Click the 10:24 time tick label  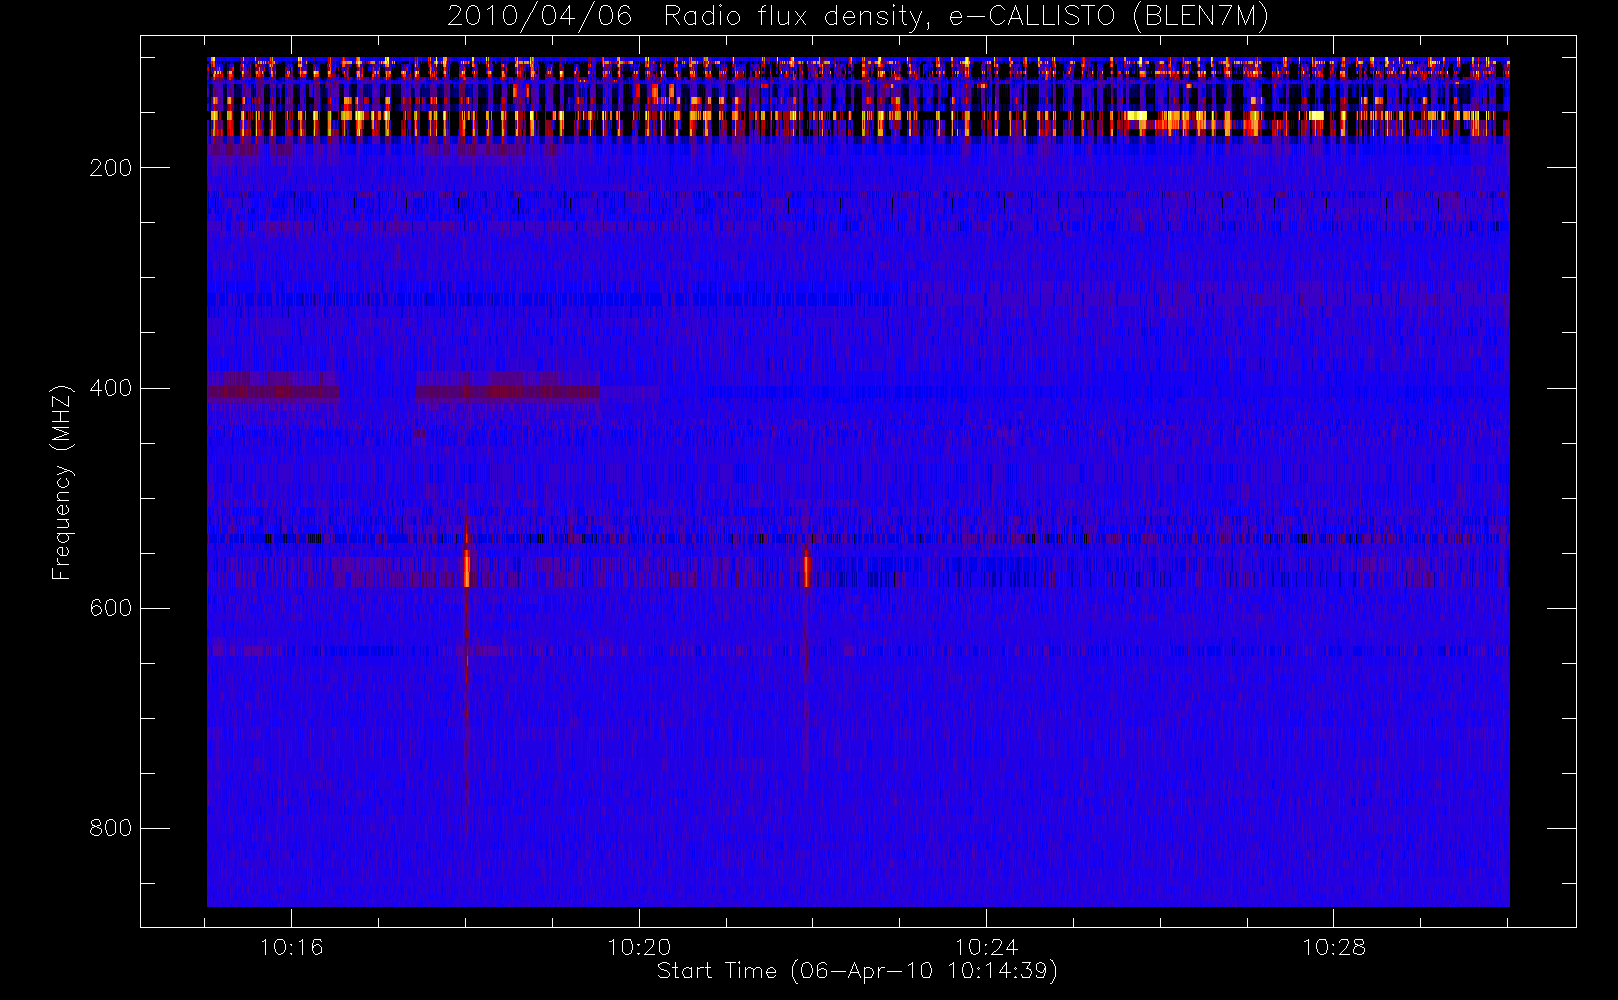click(986, 947)
